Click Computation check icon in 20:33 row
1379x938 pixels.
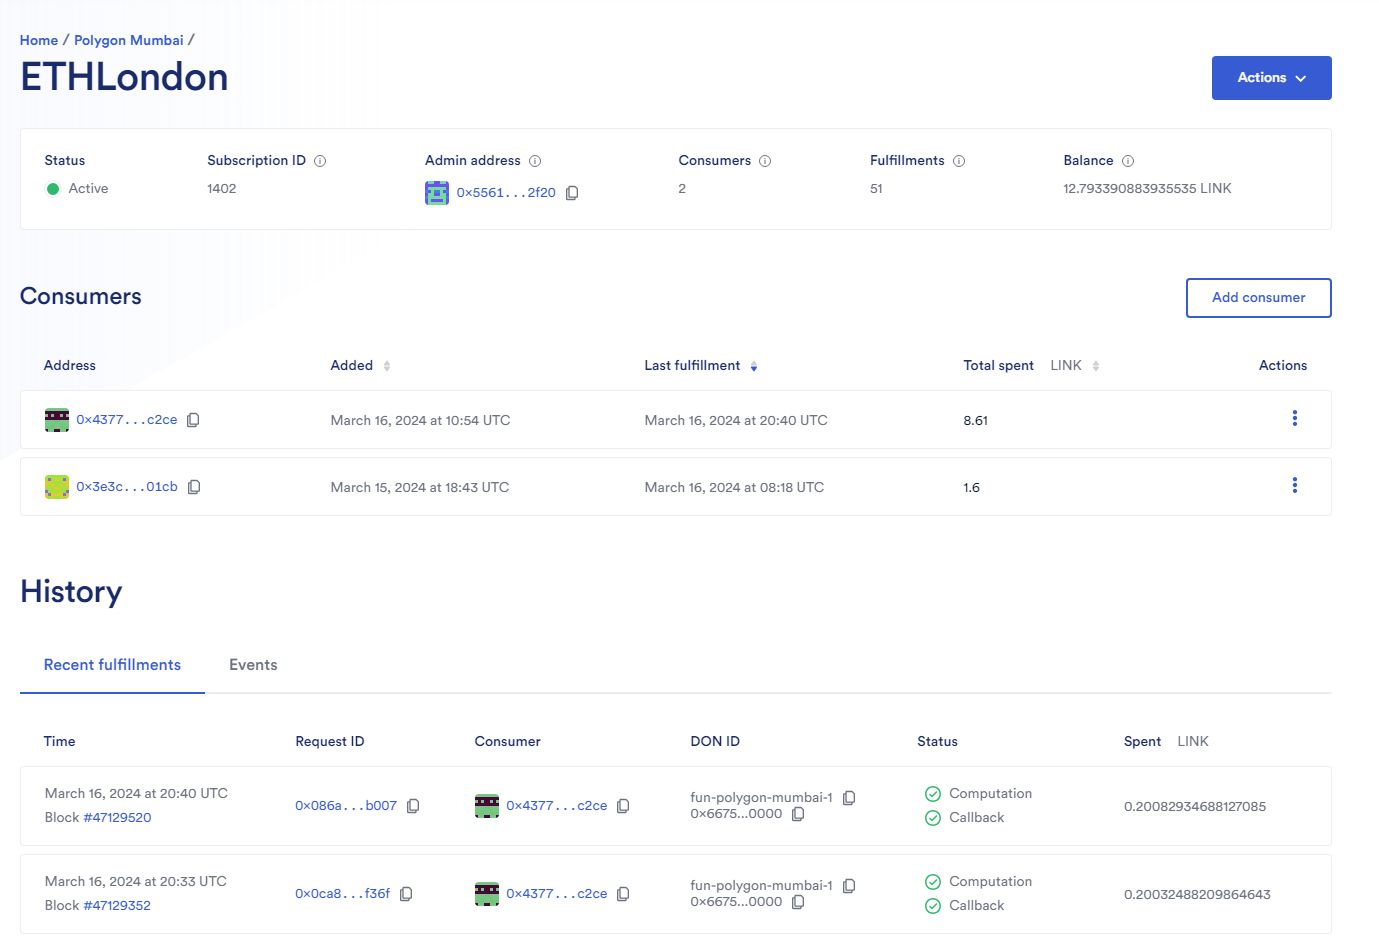(x=933, y=882)
